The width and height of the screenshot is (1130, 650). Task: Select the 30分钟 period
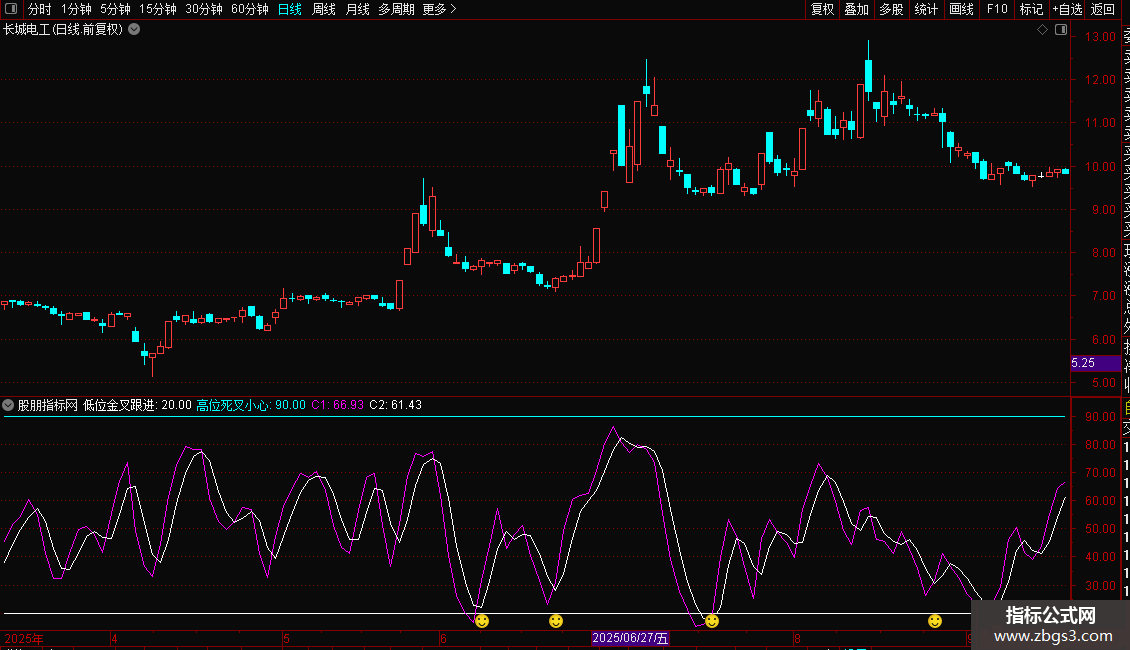[x=204, y=9]
